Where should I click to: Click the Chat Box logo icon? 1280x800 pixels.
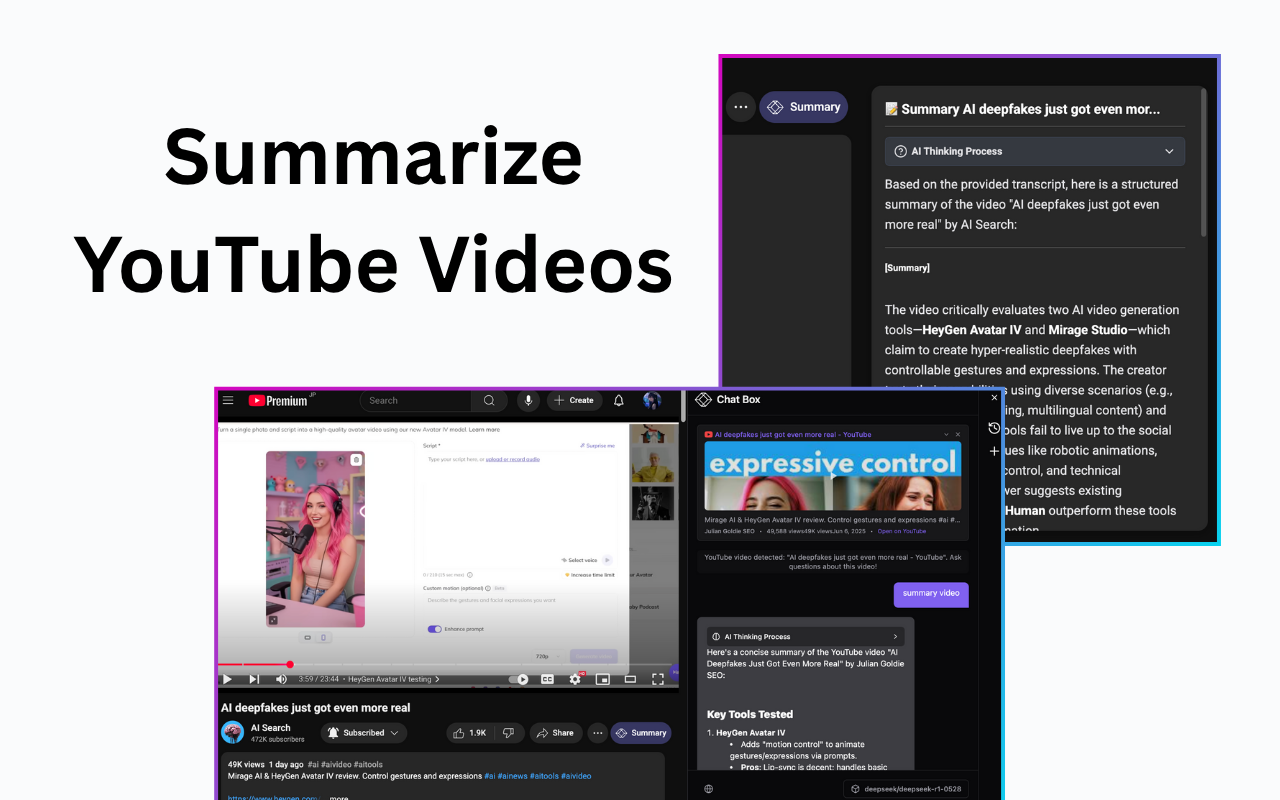(x=703, y=400)
